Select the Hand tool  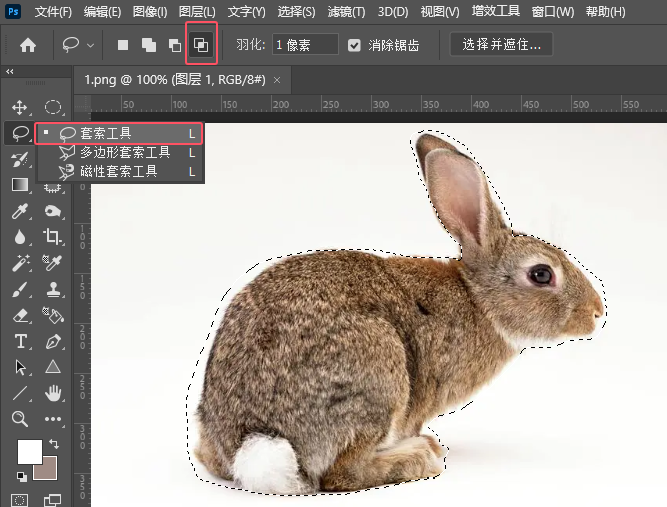click(53, 393)
